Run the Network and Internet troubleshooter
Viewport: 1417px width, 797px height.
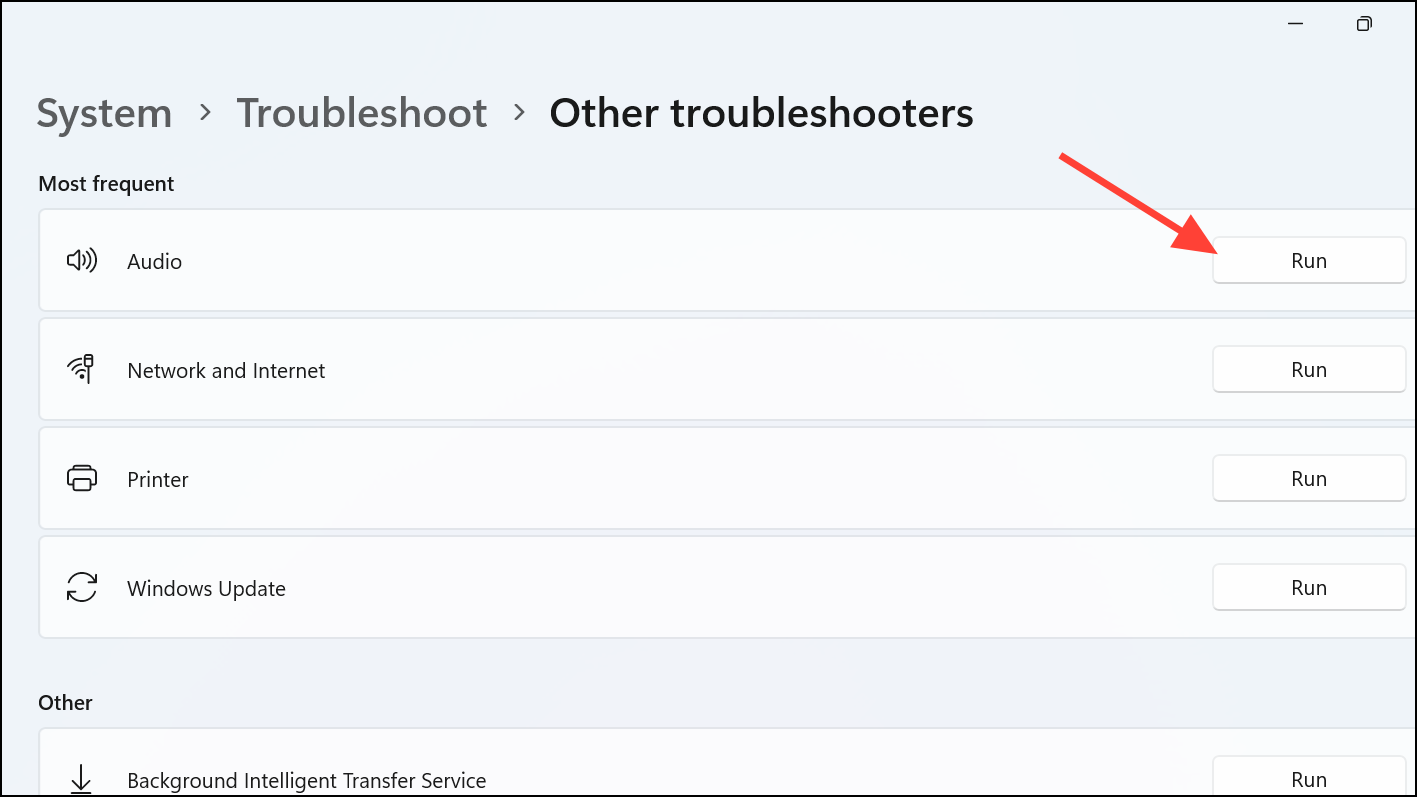tap(1309, 370)
